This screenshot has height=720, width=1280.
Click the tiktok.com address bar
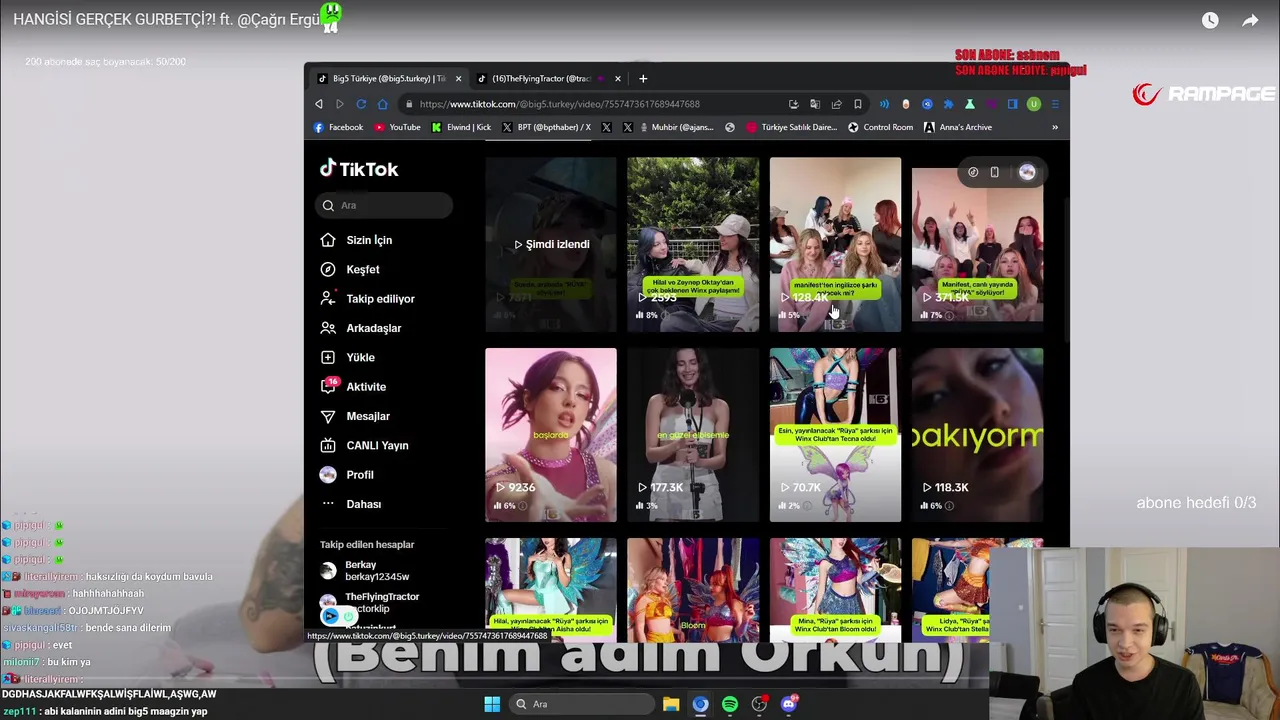coord(590,104)
